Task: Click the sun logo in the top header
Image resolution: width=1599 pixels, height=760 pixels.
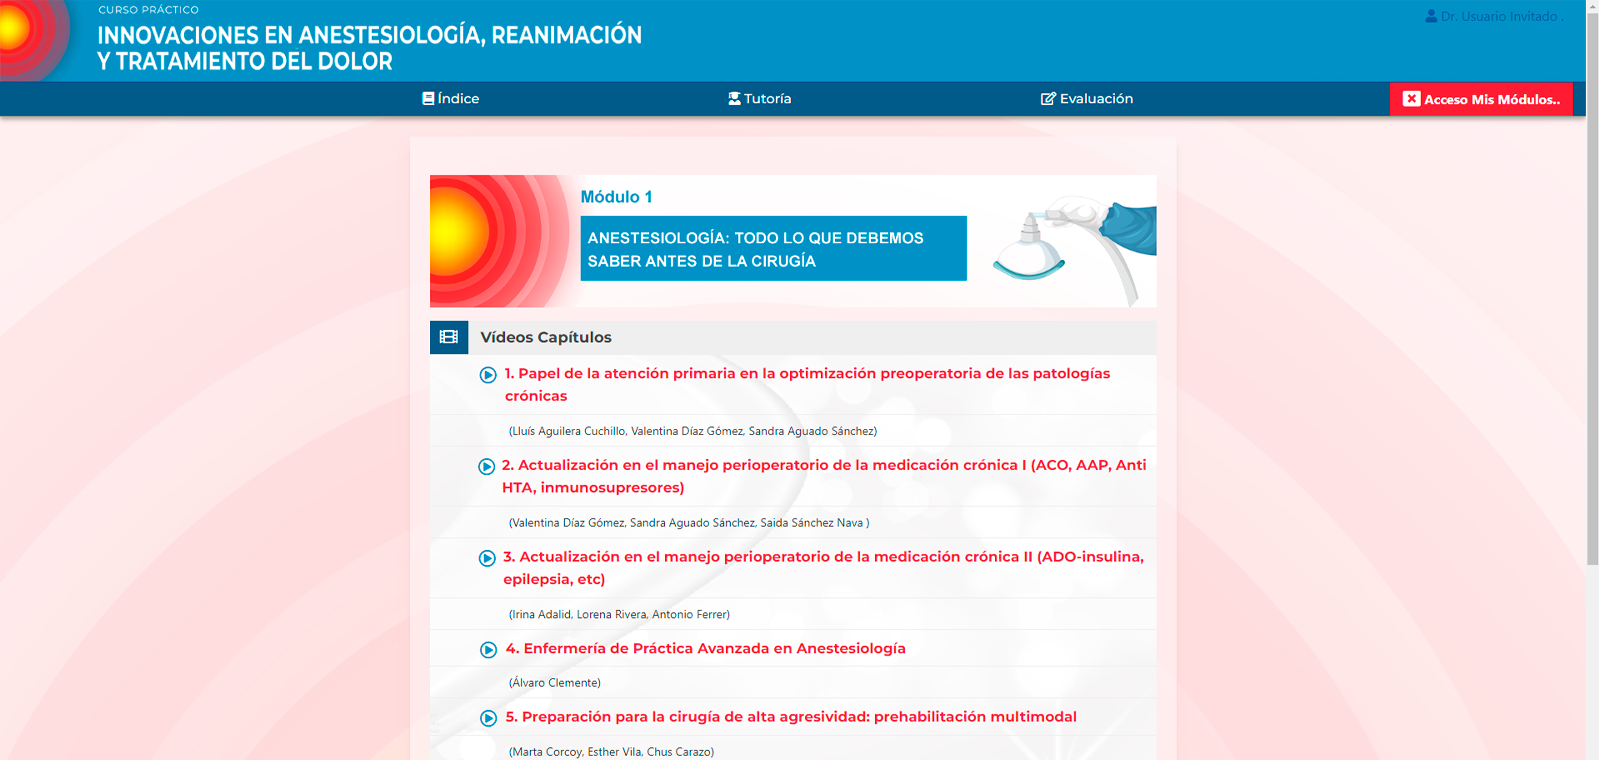Action: [35, 38]
